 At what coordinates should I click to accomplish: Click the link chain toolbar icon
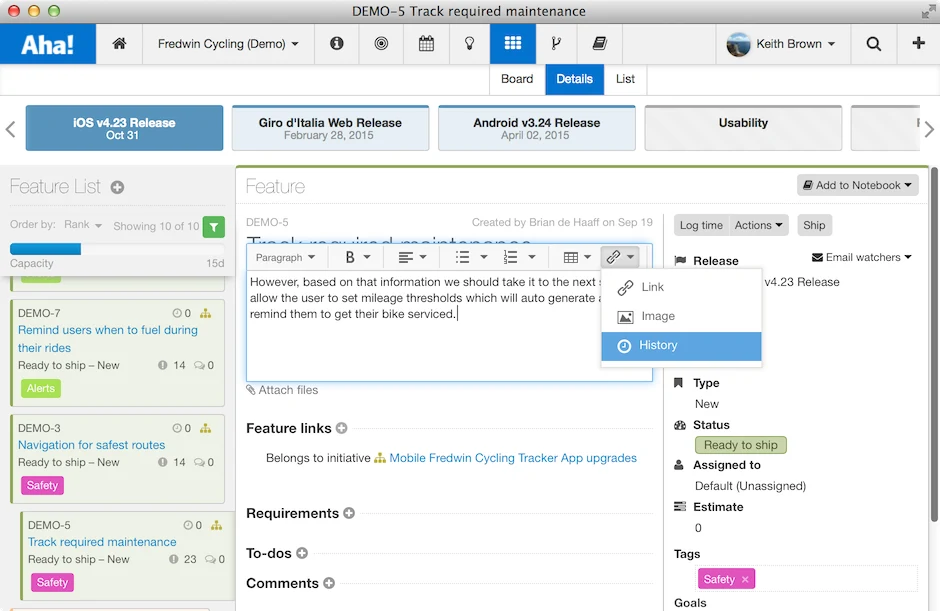(x=613, y=257)
